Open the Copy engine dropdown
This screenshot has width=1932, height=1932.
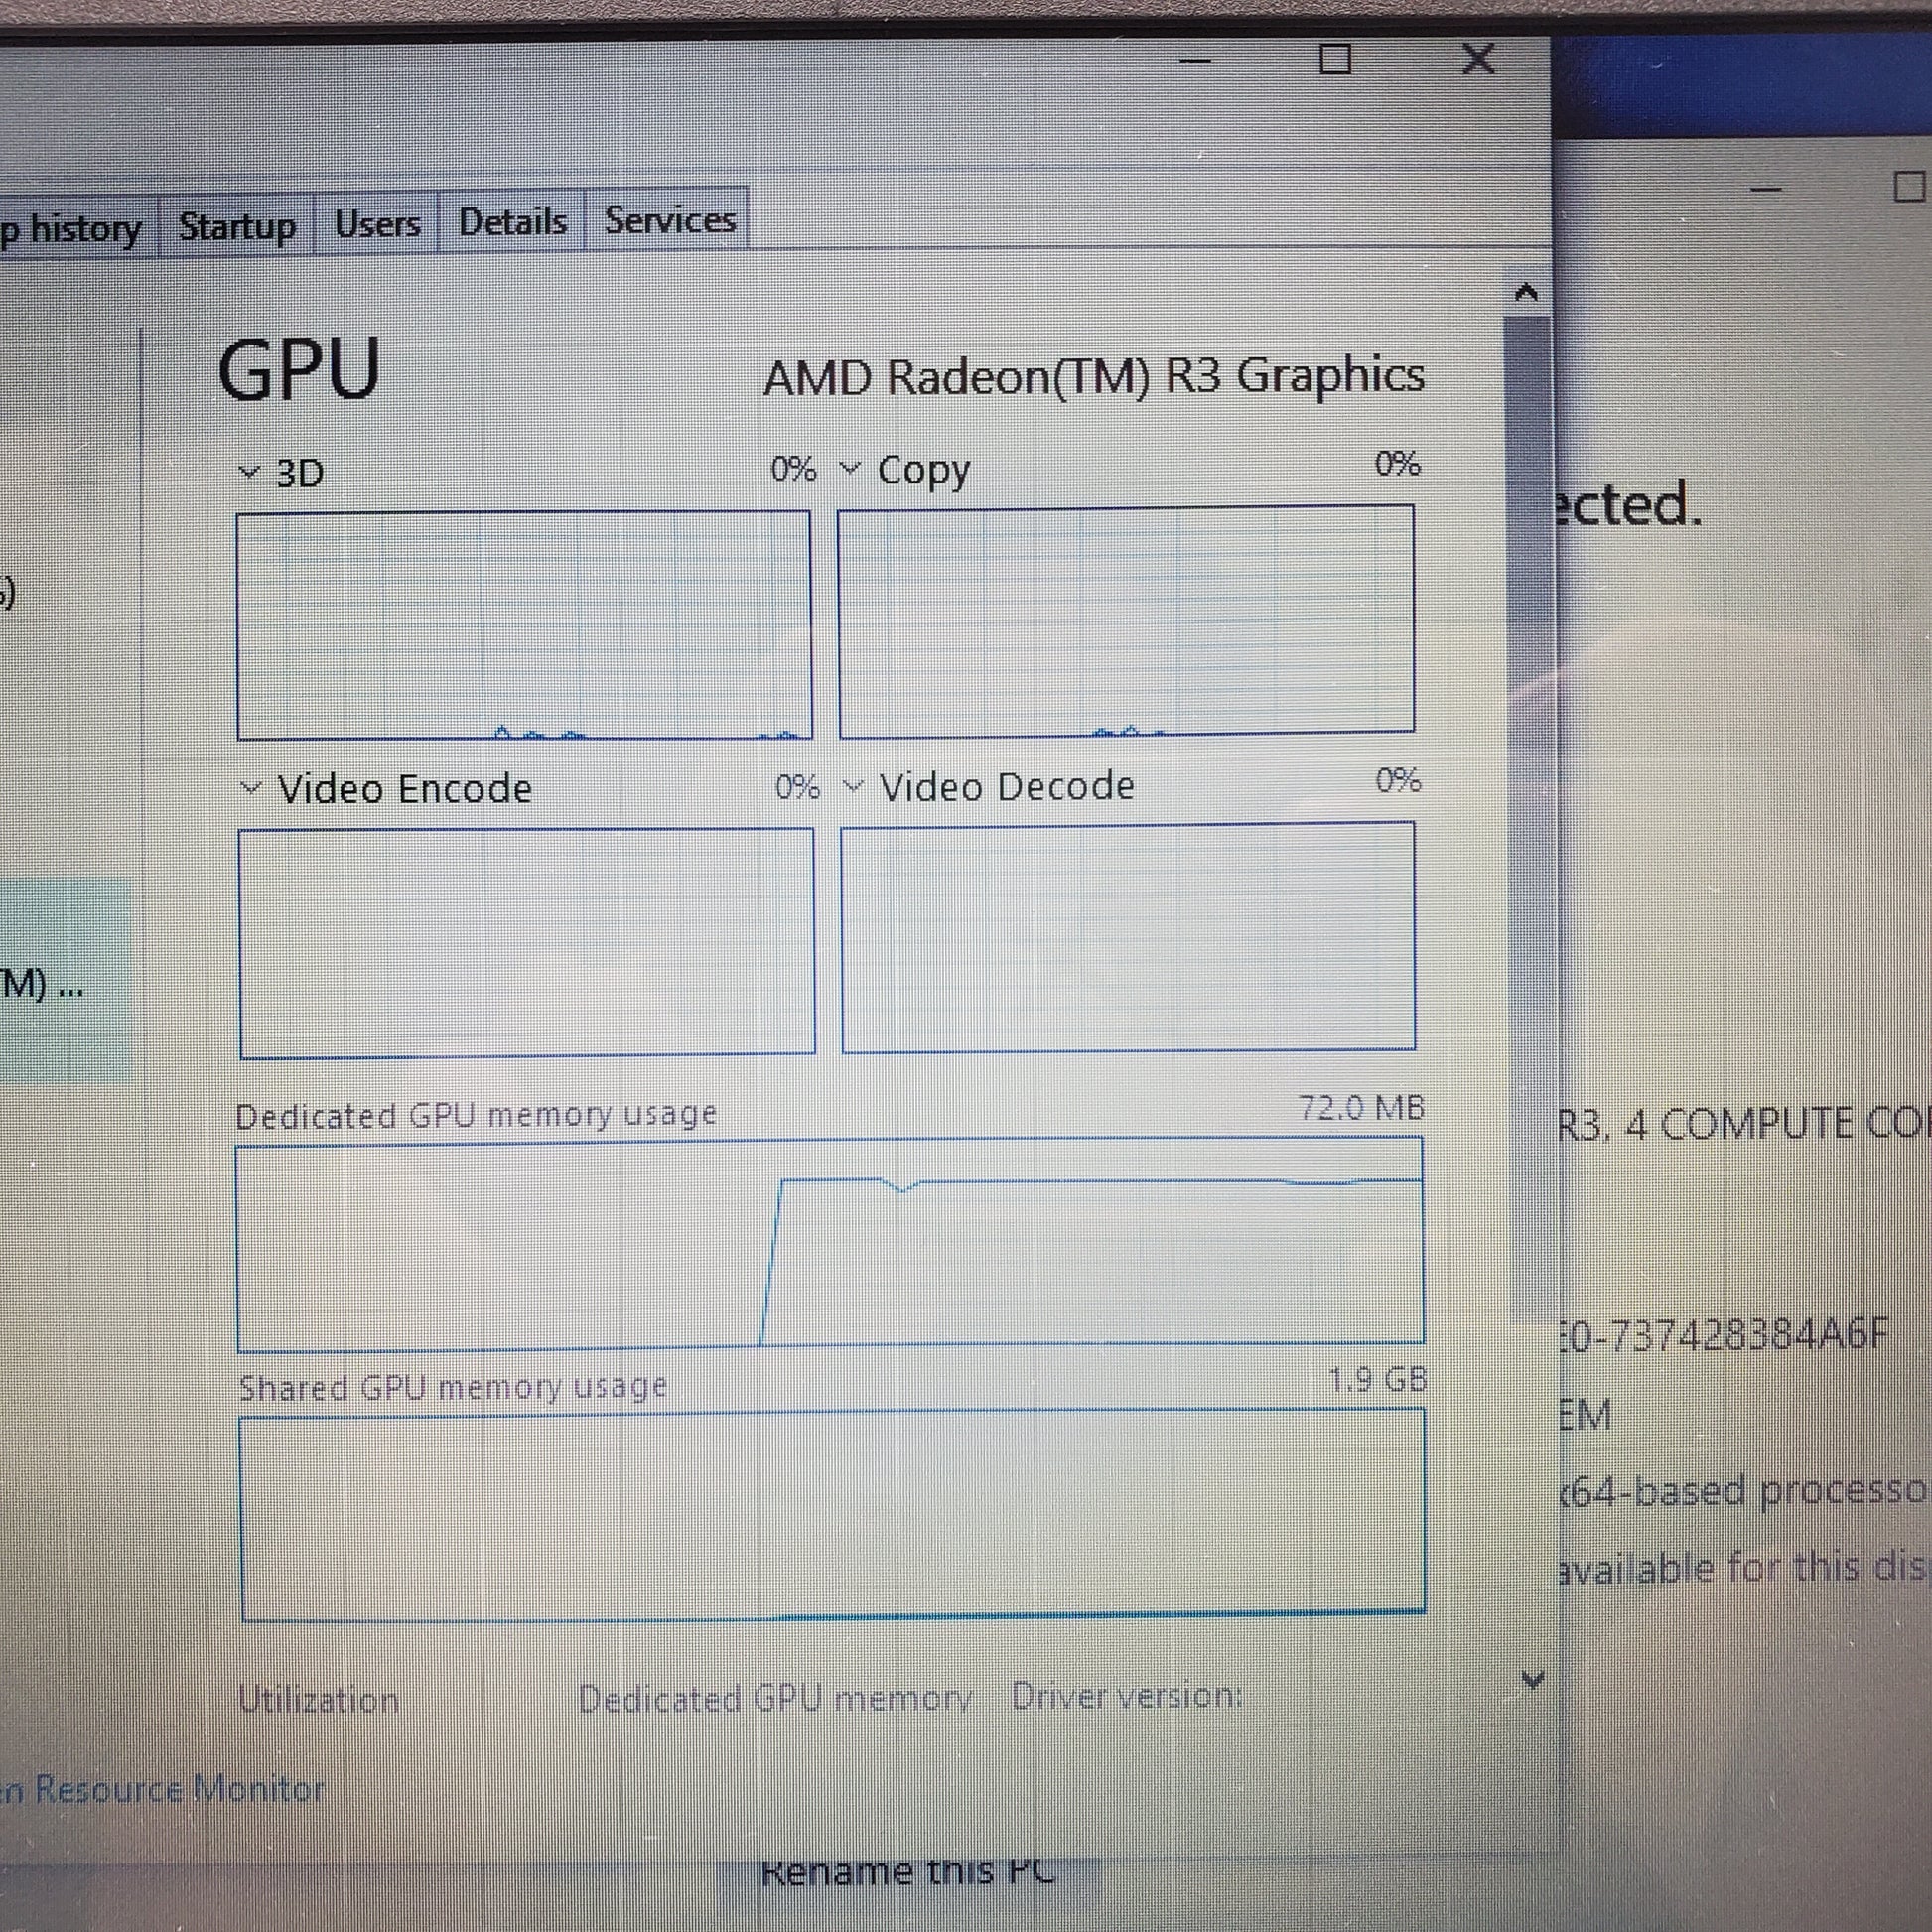[x=850, y=468]
